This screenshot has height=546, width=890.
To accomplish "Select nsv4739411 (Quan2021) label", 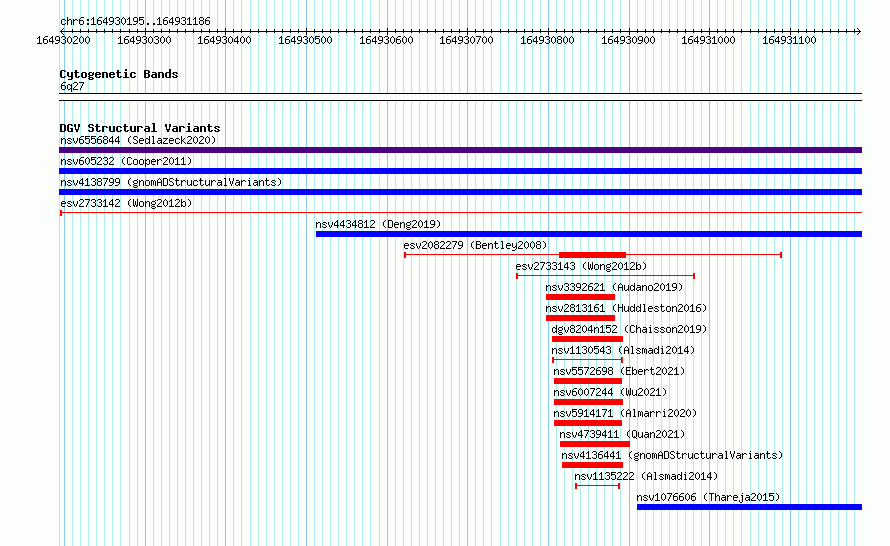I will tap(622, 434).
